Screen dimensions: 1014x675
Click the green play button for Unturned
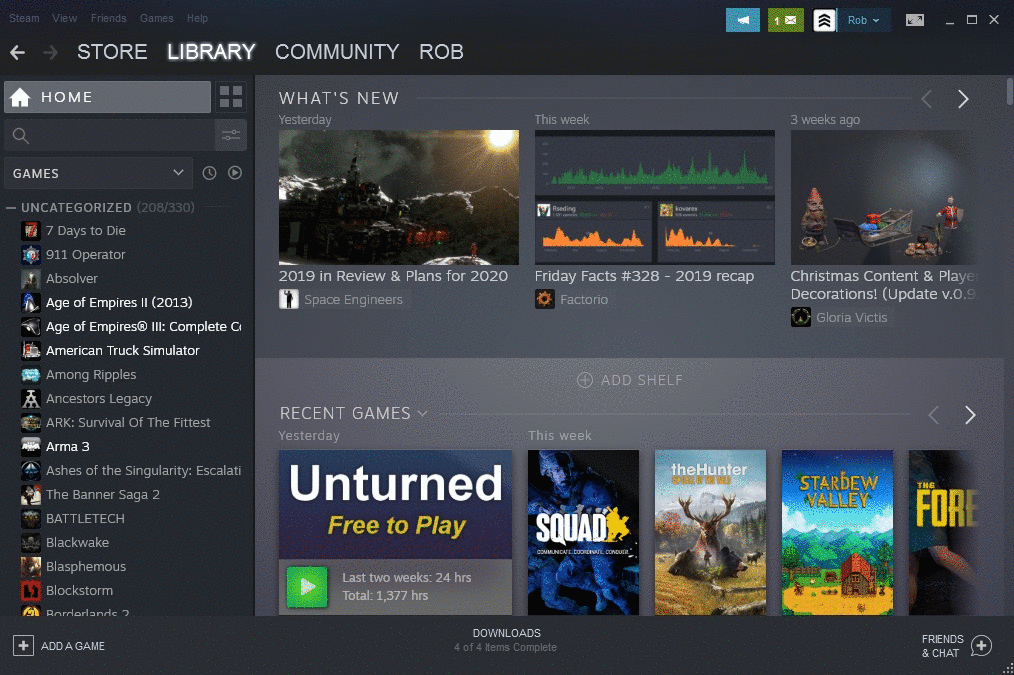[x=307, y=586]
